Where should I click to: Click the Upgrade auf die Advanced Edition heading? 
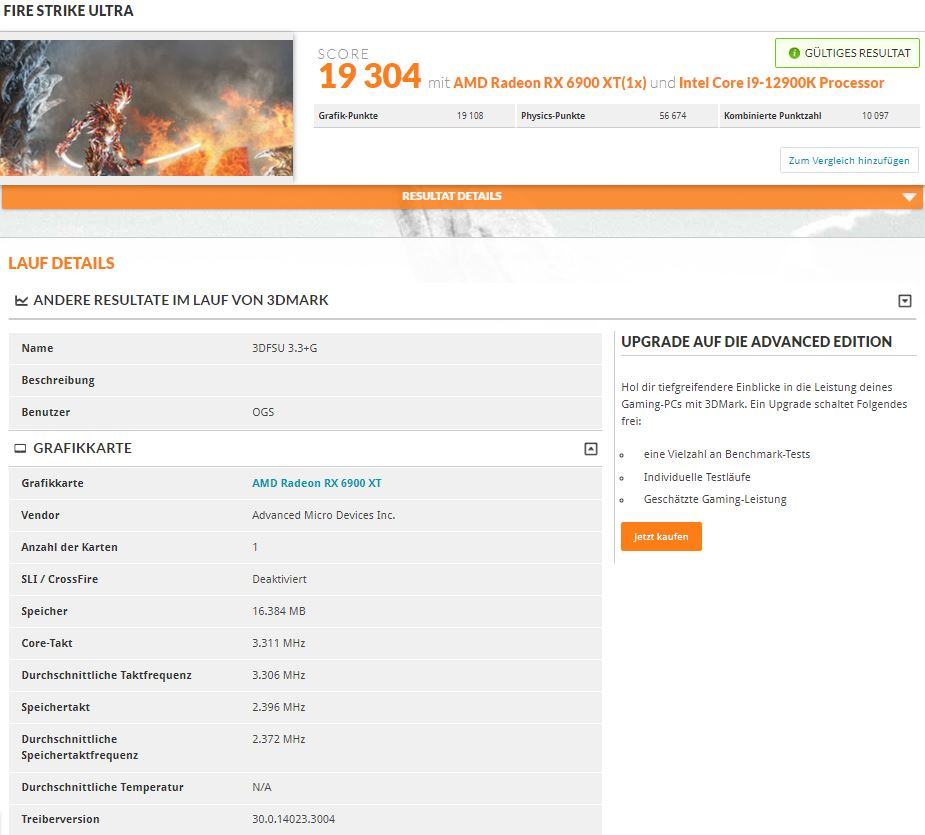point(756,342)
